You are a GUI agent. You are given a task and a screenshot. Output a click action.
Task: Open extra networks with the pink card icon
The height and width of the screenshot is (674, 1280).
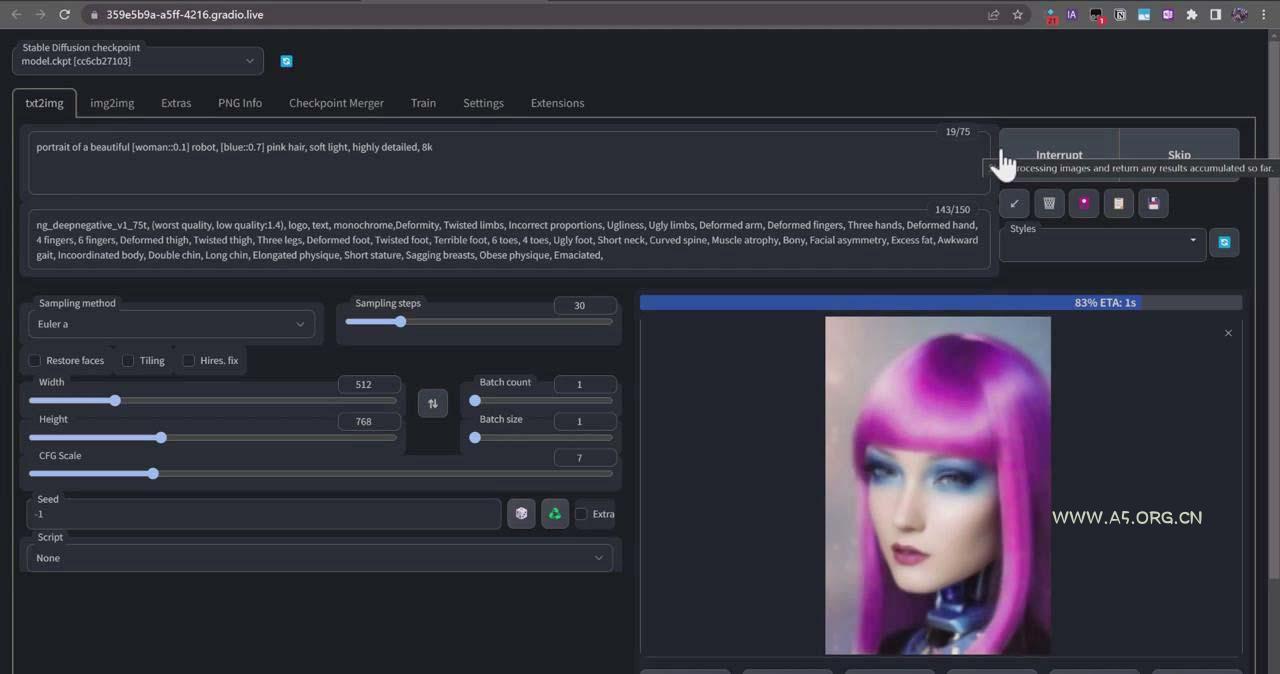pyautogui.click(x=1084, y=204)
